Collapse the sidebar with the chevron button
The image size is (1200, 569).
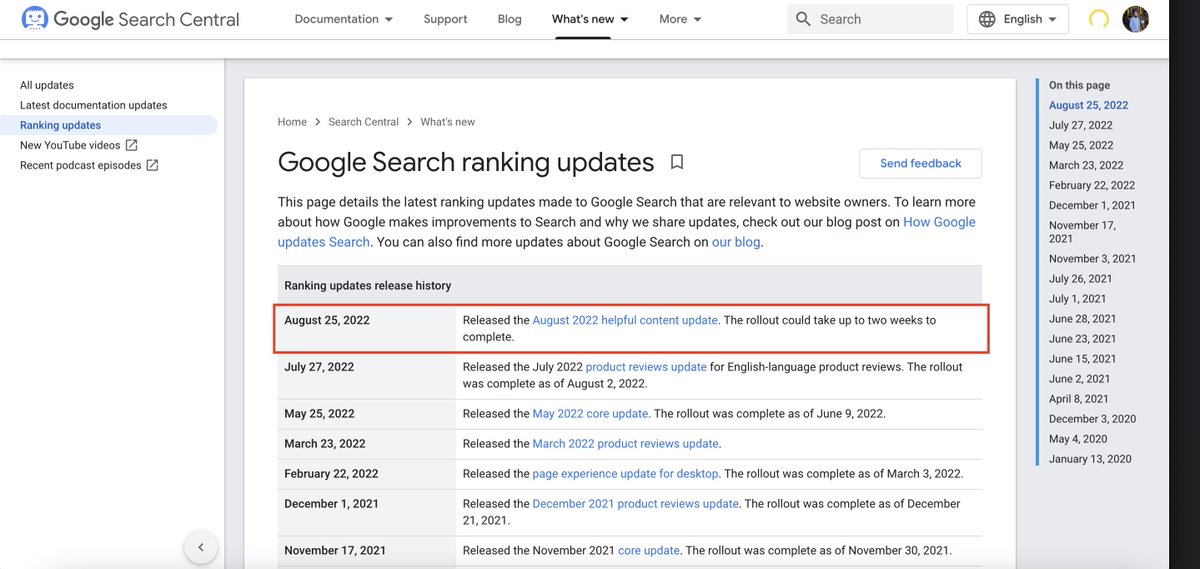[x=201, y=547]
